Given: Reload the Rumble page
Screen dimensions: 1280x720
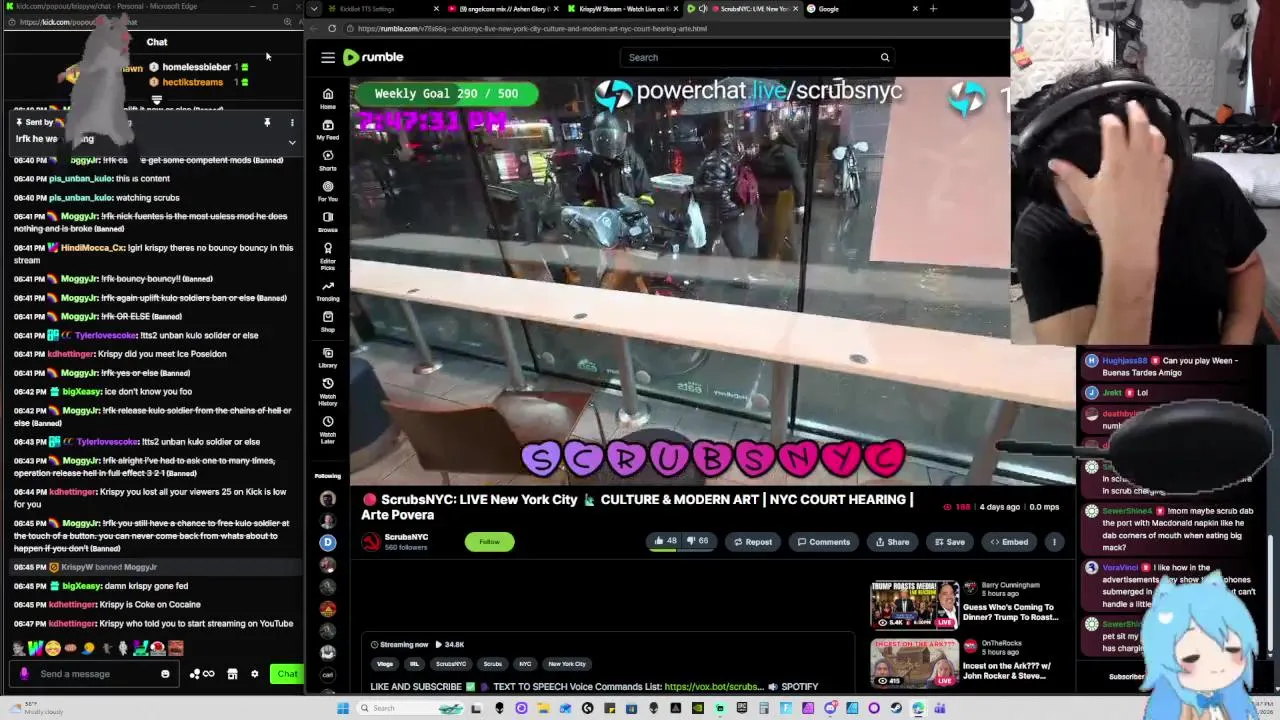Looking at the screenshot, I should pos(332,28).
